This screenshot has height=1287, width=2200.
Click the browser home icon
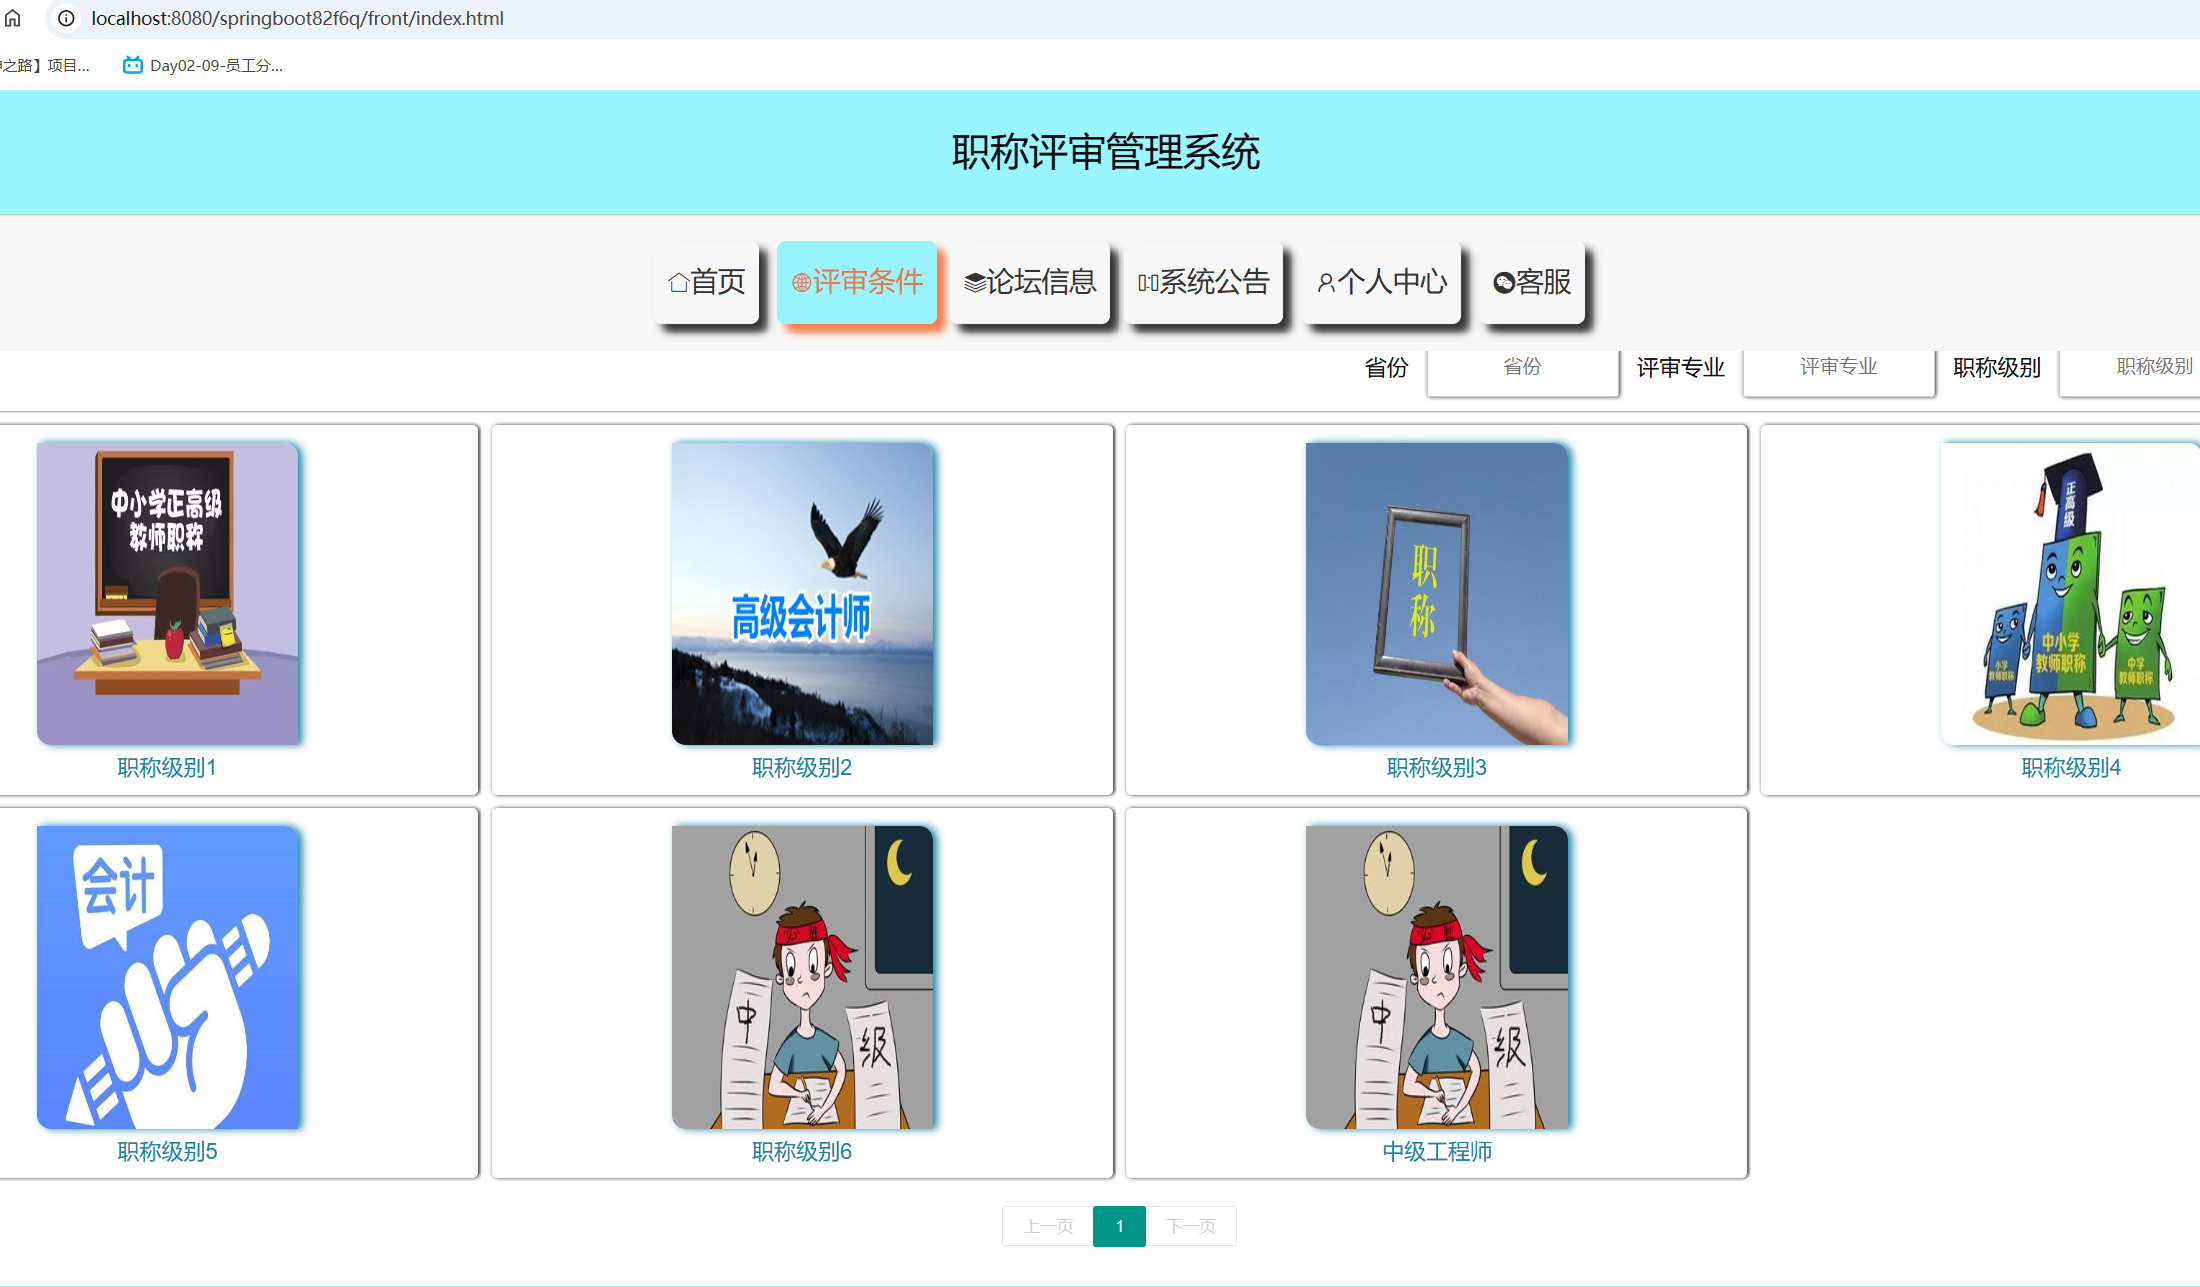point(14,17)
